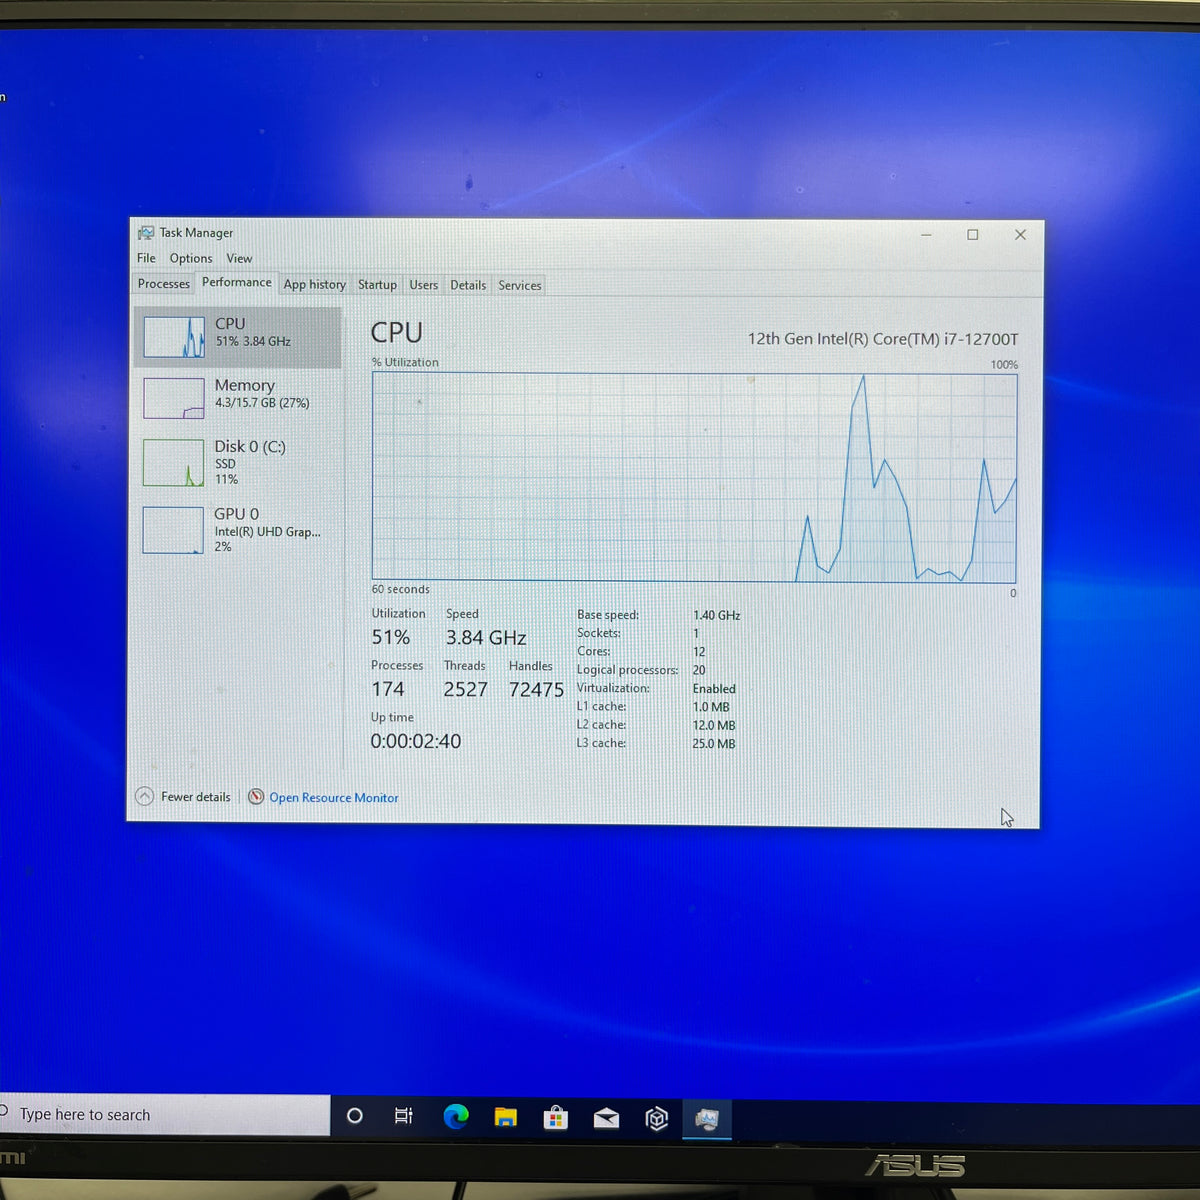This screenshot has height=1200, width=1200.
Task: Open Microsoft Store from the taskbar
Action: 556,1117
